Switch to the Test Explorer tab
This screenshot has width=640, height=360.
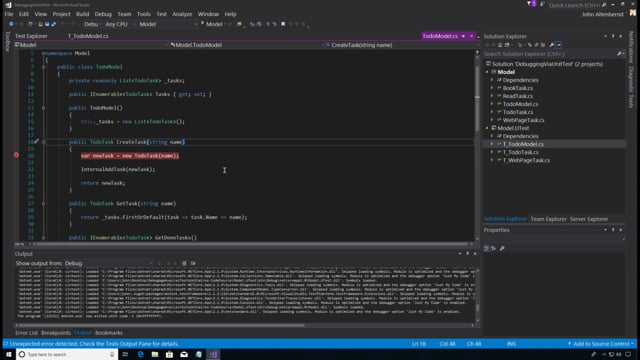pyautogui.click(x=31, y=36)
